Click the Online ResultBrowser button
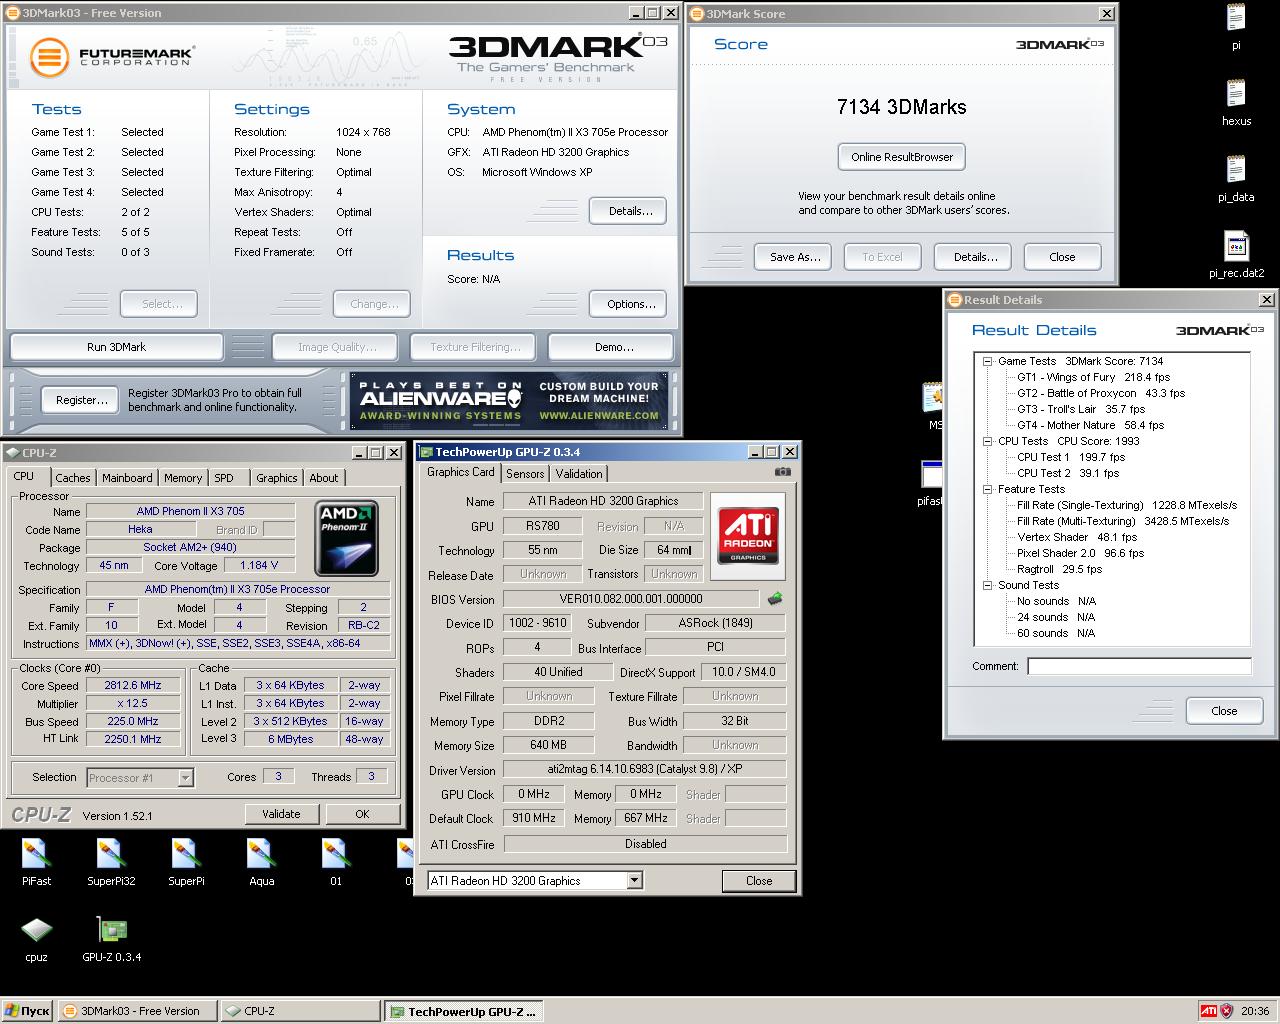The image size is (1280, 1024). click(902, 157)
